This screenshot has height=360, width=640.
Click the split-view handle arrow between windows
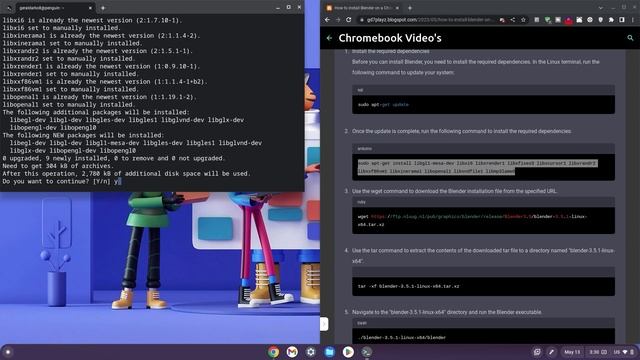coord(324,324)
